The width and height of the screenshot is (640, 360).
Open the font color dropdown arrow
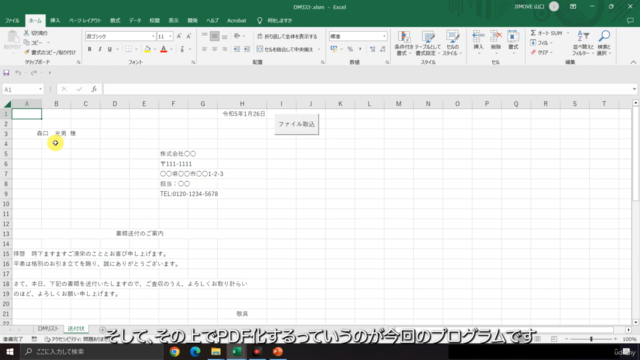click(171, 49)
